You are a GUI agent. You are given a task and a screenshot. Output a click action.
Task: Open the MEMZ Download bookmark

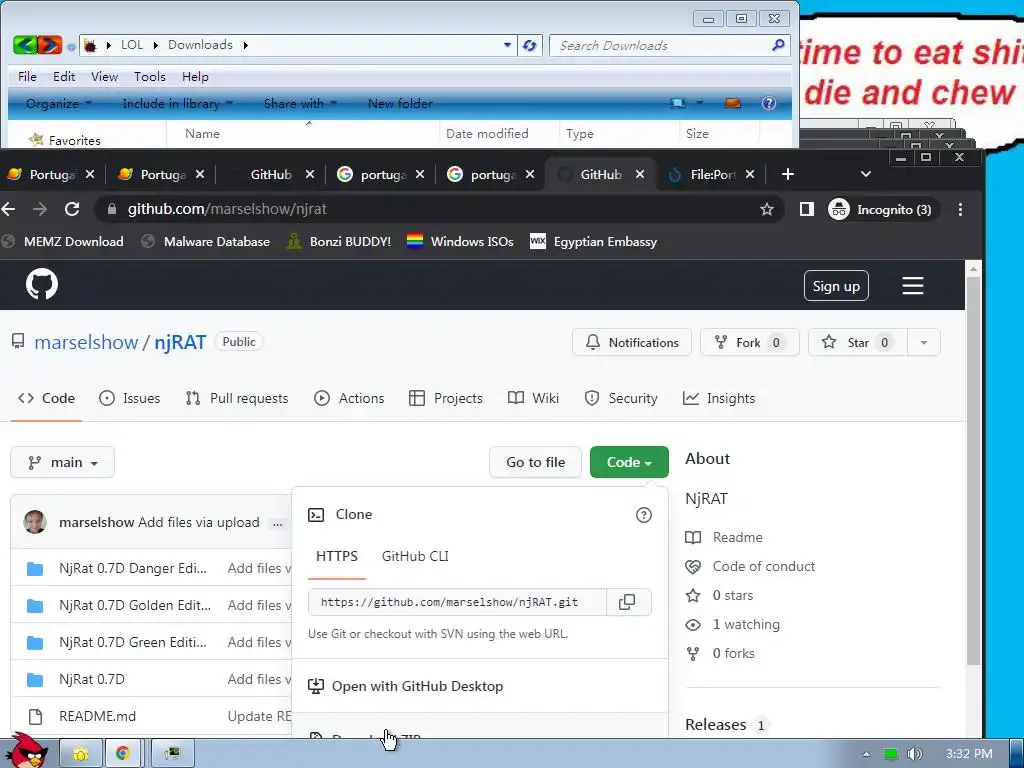click(x=63, y=242)
